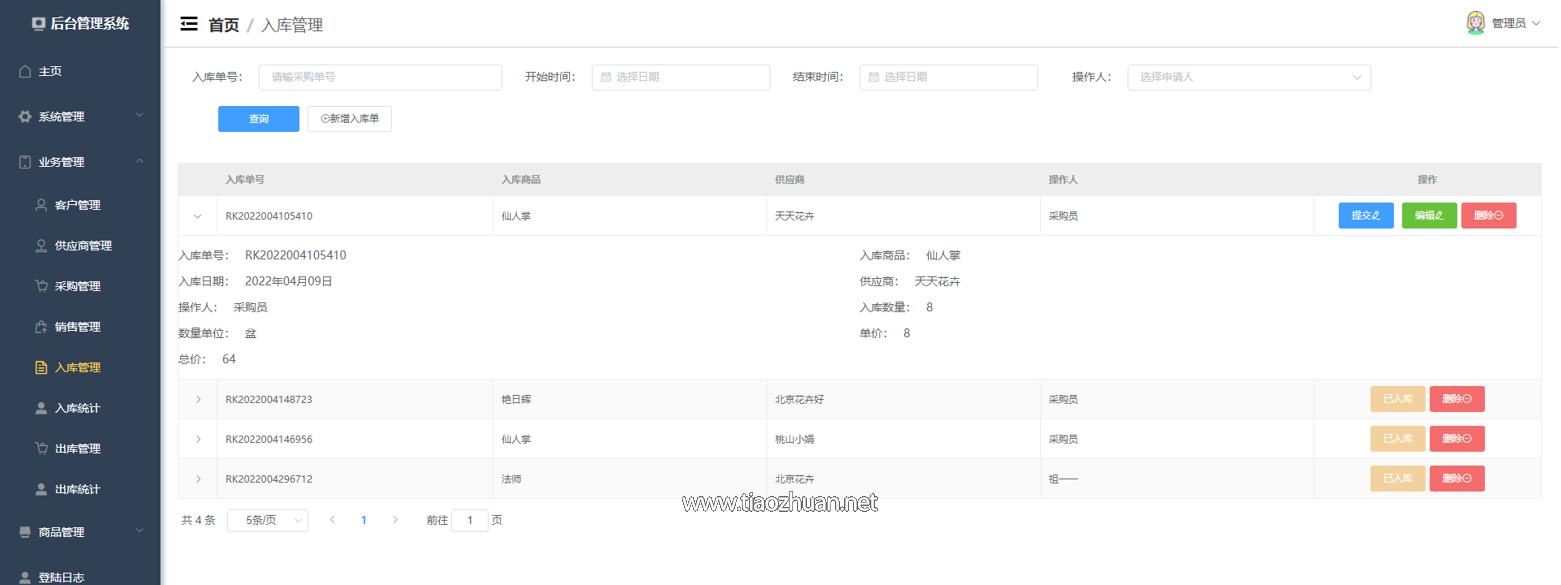Open 销售管理 in the sidebar
1561x585 pixels.
pyautogui.click(x=80, y=327)
